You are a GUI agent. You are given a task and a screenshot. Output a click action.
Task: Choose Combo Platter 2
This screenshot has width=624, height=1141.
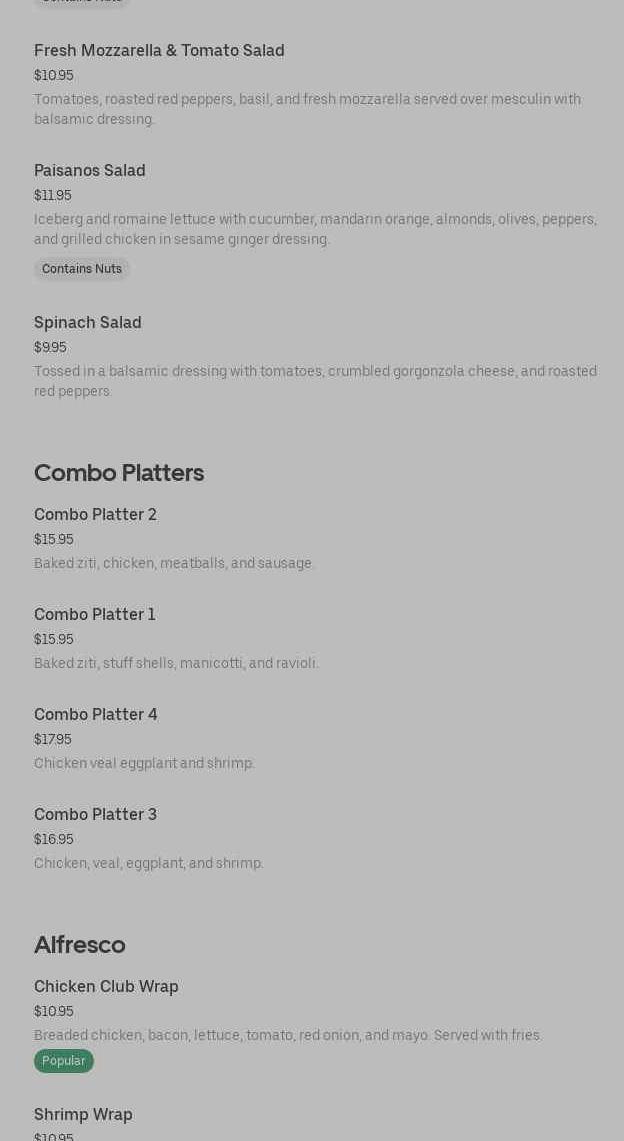pyautogui.click(x=95, y=515)
